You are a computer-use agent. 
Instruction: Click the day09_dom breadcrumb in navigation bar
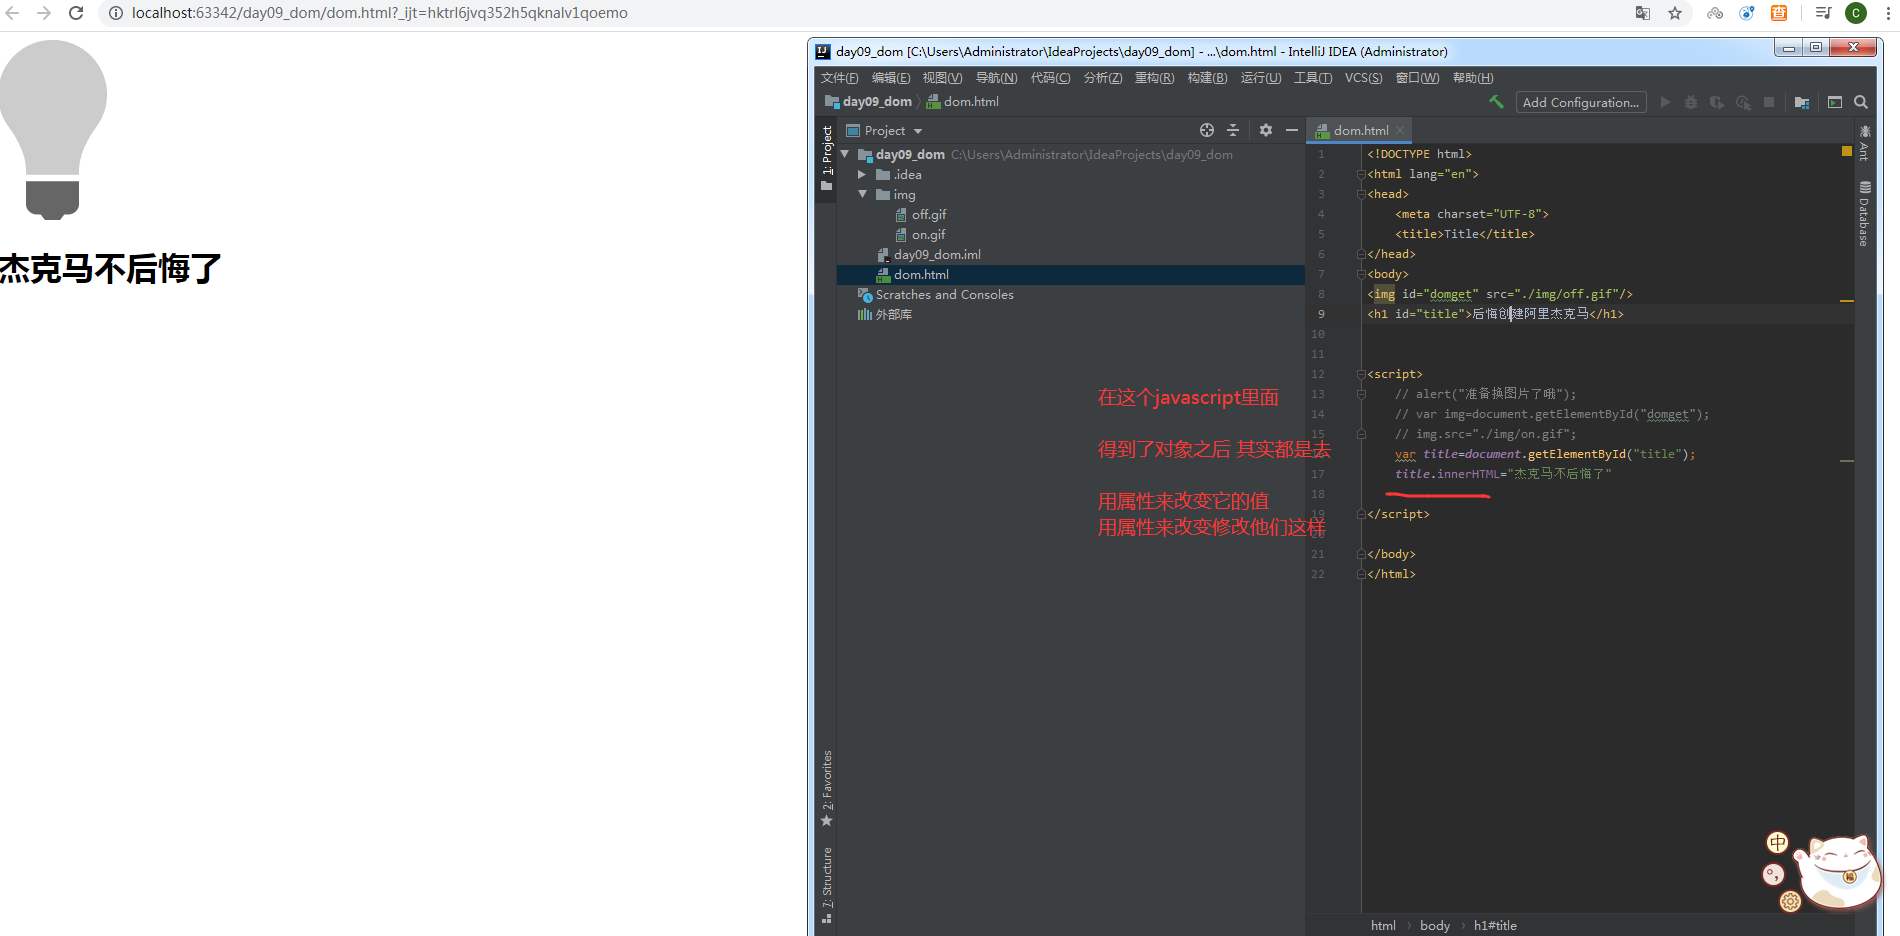pos(868,102)
